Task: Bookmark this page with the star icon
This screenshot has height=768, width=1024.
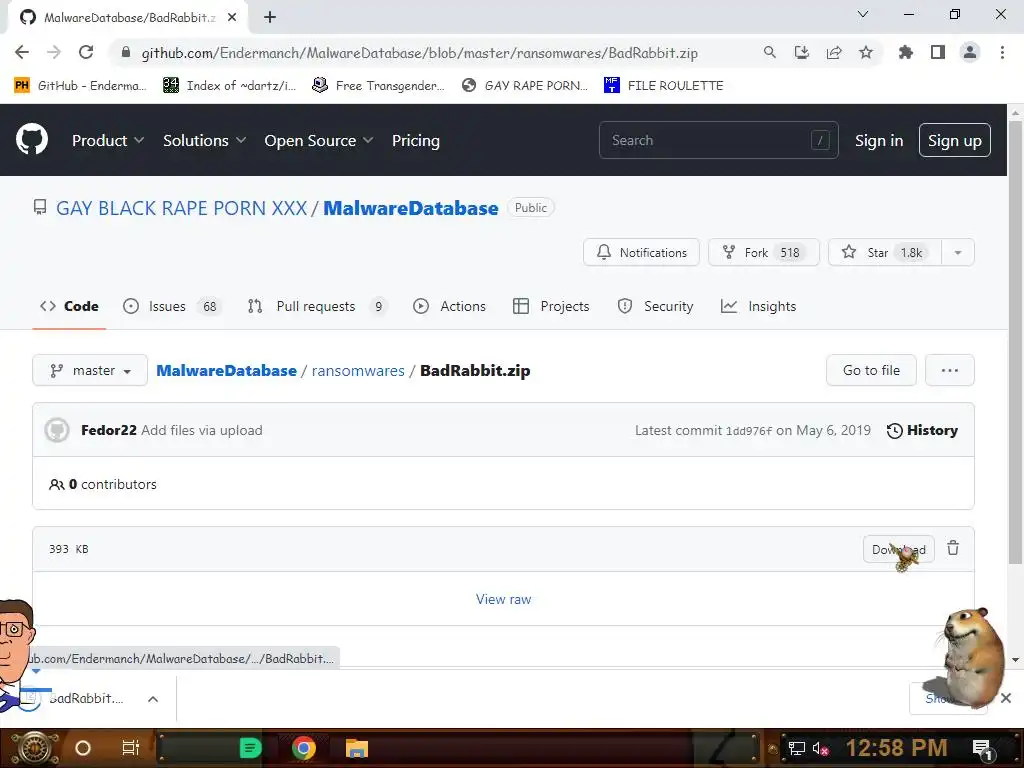Action: [x=866, y=52]
